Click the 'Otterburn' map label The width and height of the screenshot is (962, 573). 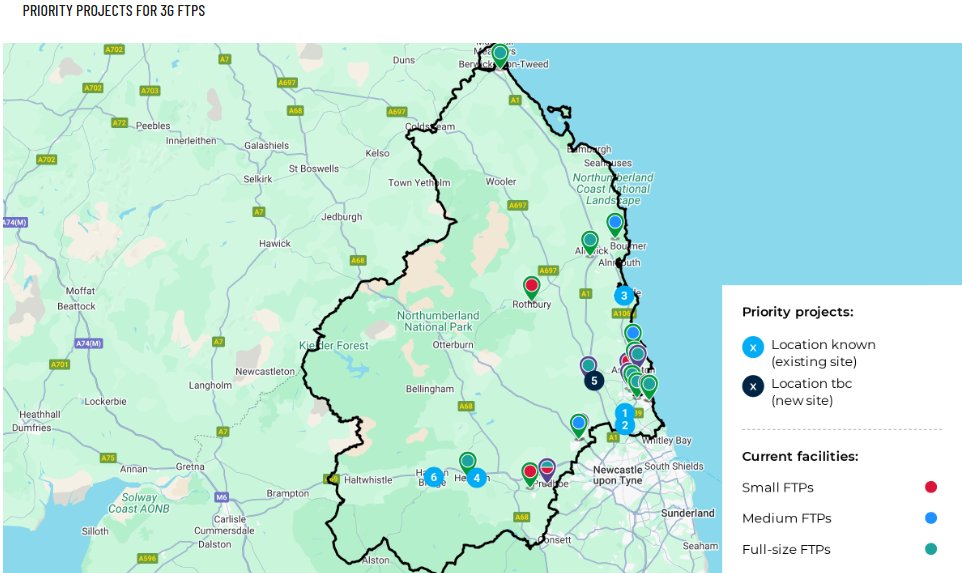[x=453, y=345]
